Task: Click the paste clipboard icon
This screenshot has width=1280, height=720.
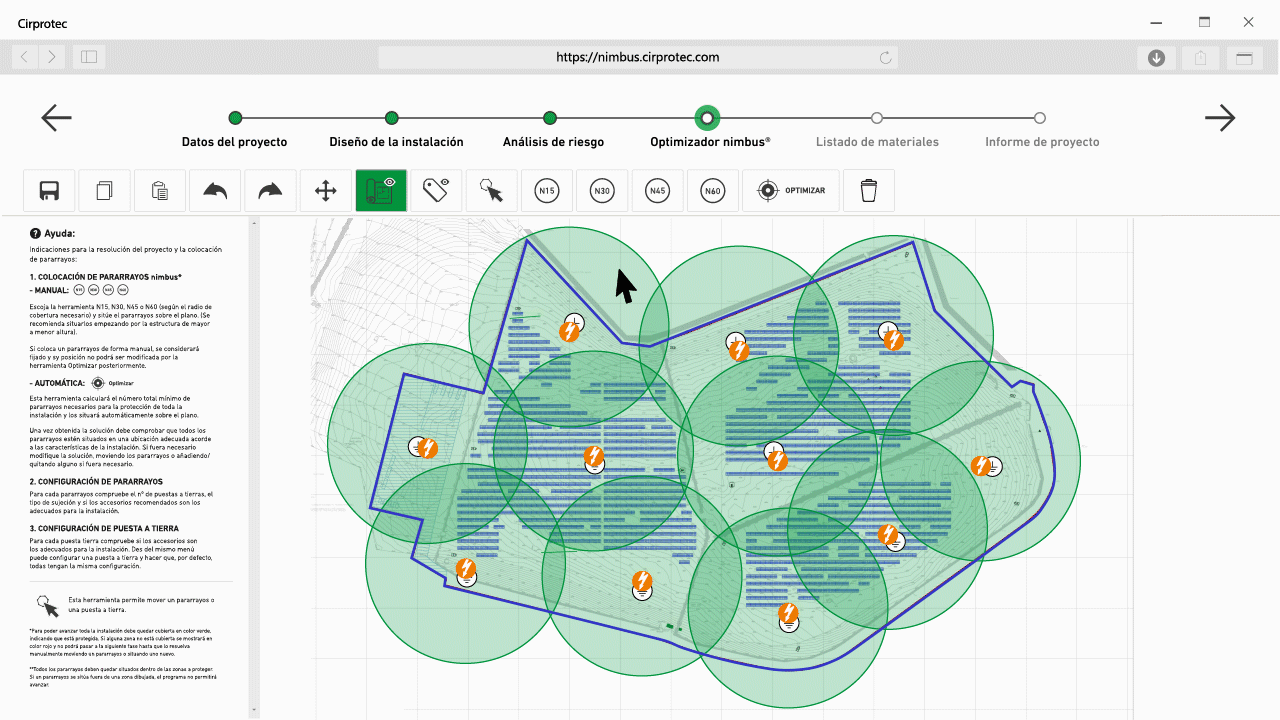Action: [x=159, y=190]
